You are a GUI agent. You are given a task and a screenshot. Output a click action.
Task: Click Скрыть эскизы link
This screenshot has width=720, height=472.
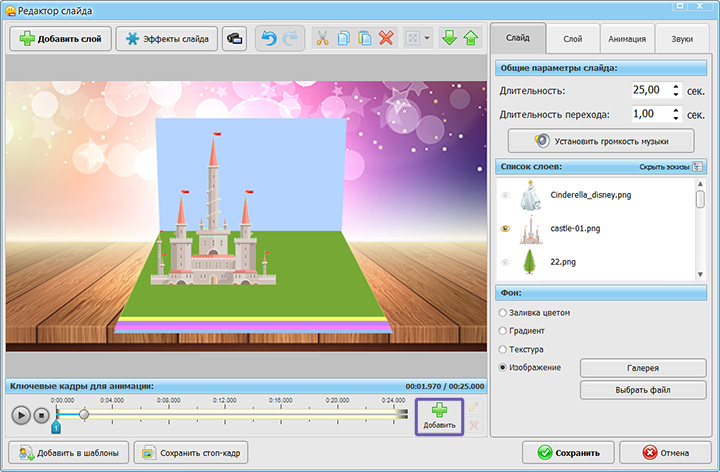tap(664, 167)
